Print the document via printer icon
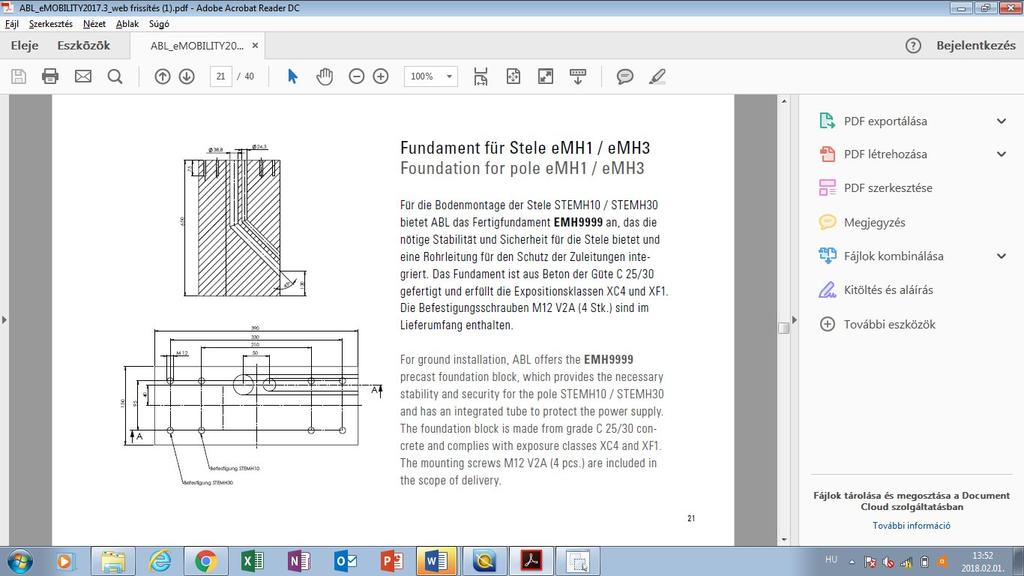 50,76
